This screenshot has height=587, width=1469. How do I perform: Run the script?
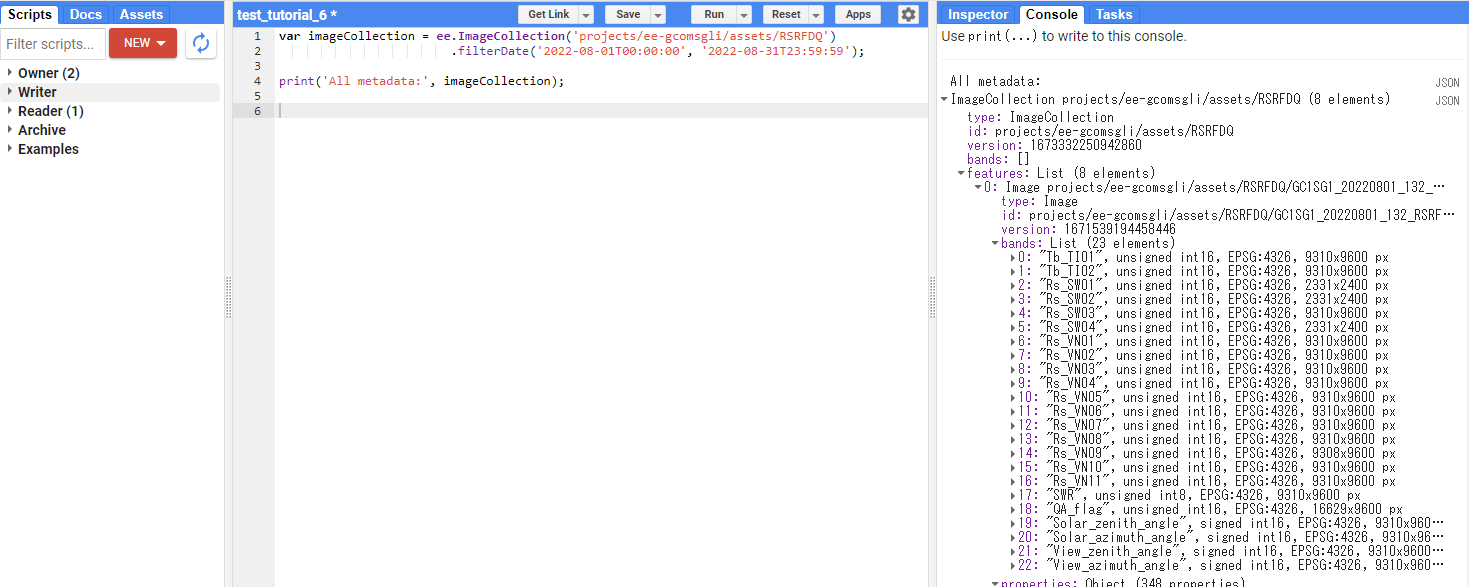(713, 15)
